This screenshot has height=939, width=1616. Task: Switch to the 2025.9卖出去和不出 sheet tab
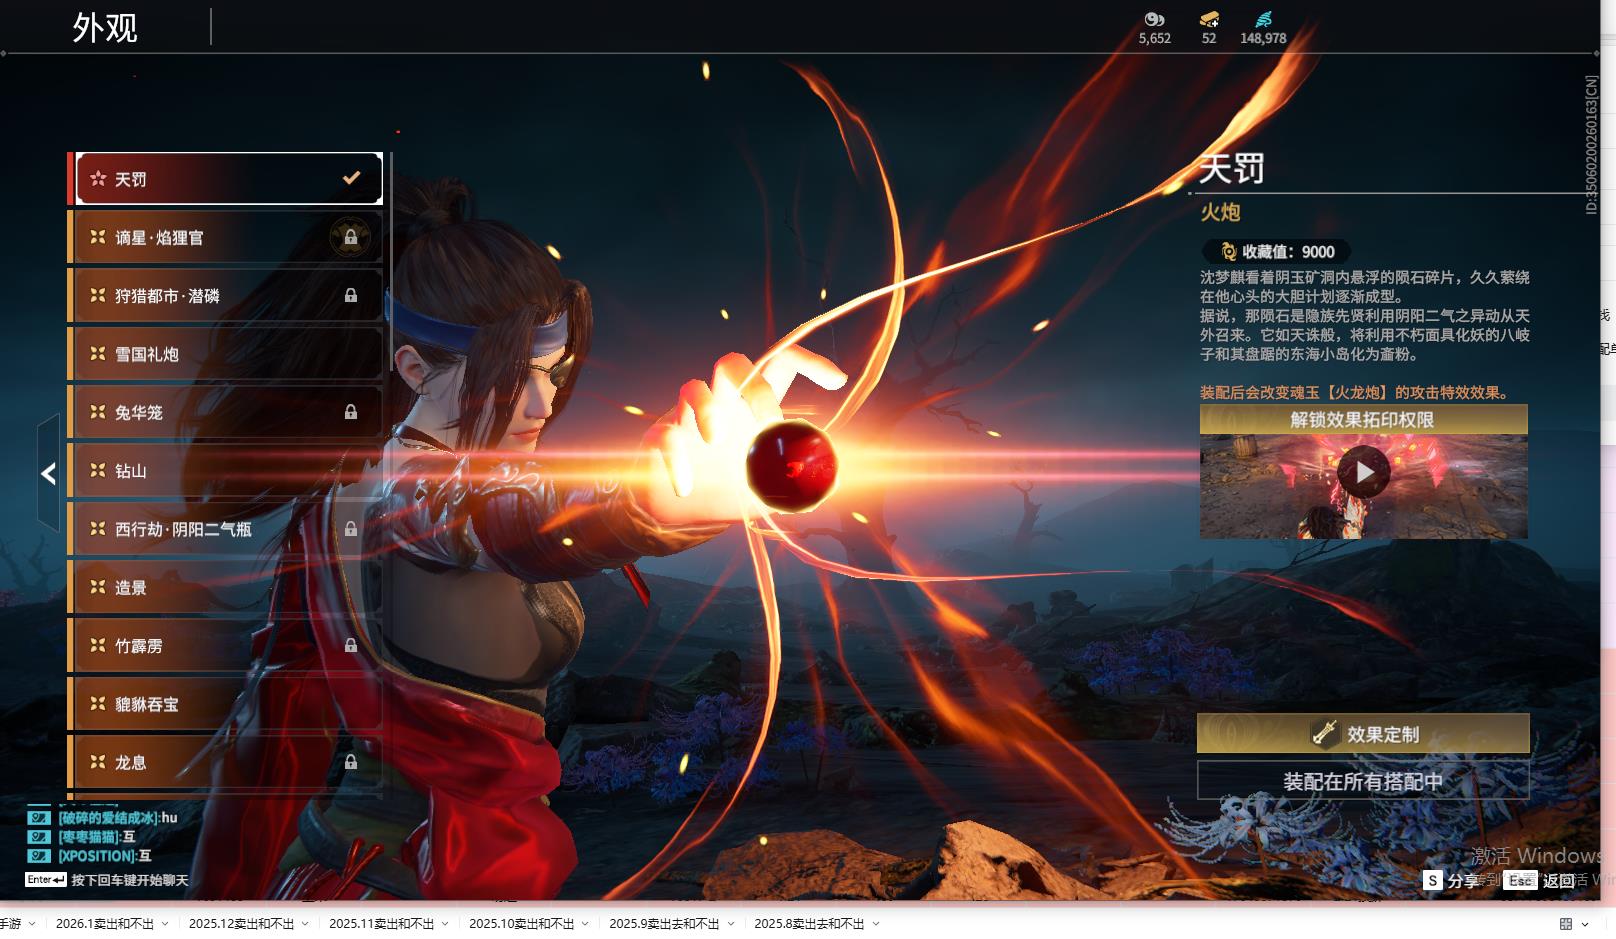(663, 924)
